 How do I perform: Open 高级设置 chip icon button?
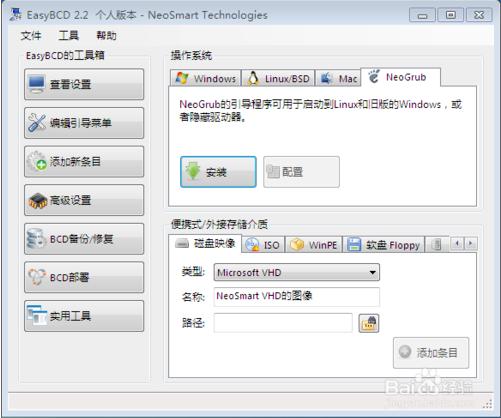pos(84,200)
